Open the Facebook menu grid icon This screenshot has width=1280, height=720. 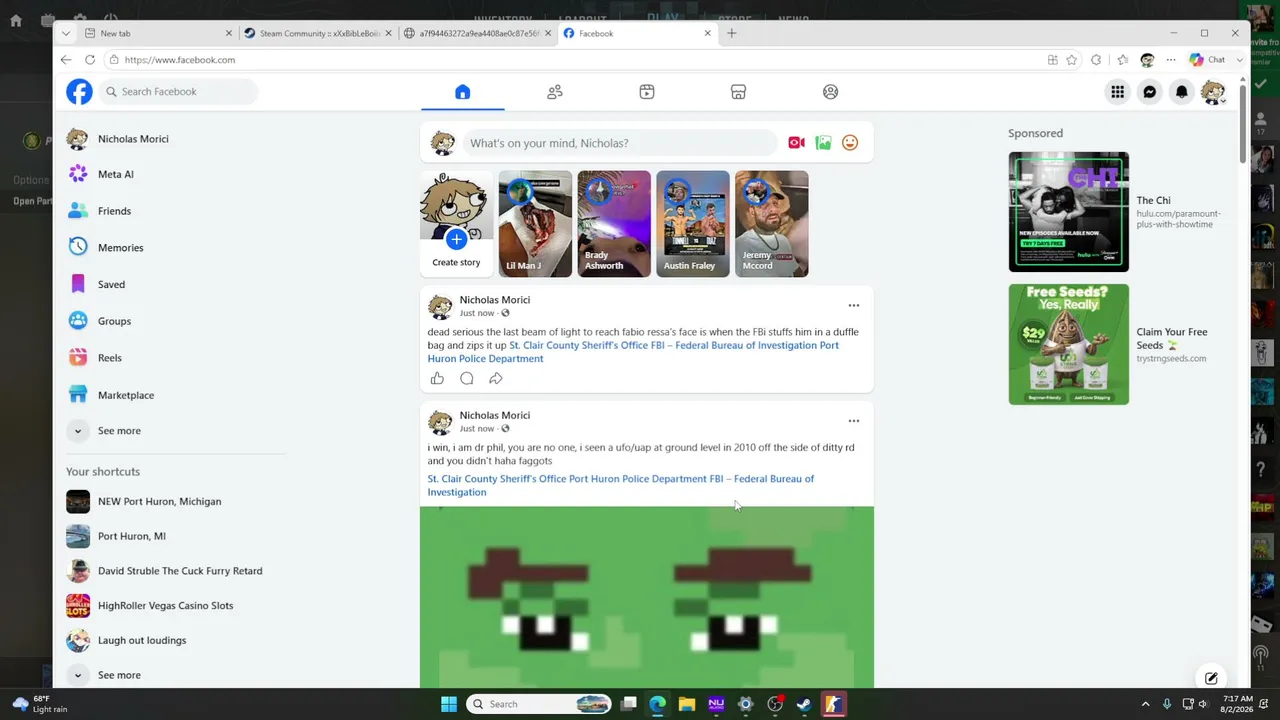click(x=1117, y=92)
